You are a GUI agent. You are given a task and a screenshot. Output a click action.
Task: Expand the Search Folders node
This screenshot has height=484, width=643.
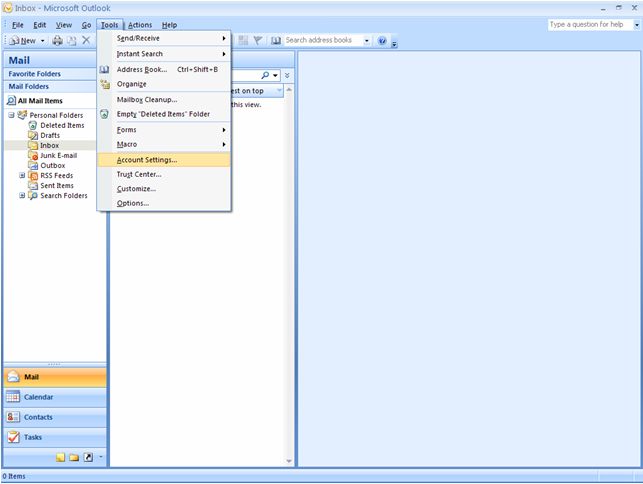pos(23,195)
